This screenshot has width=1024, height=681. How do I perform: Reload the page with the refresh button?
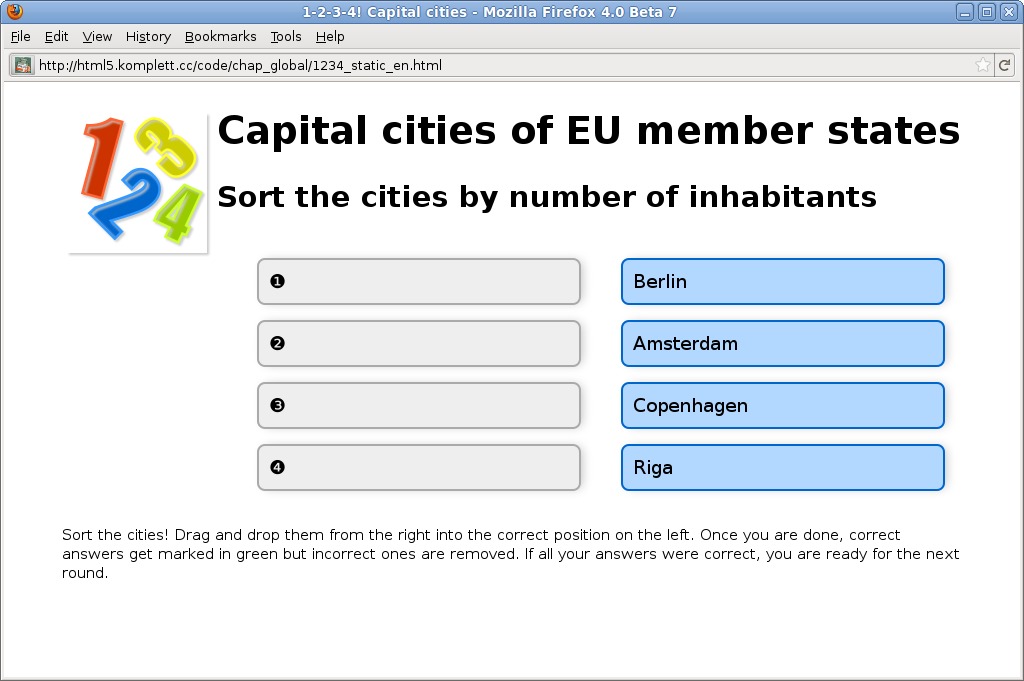(x=1004, y=65)
